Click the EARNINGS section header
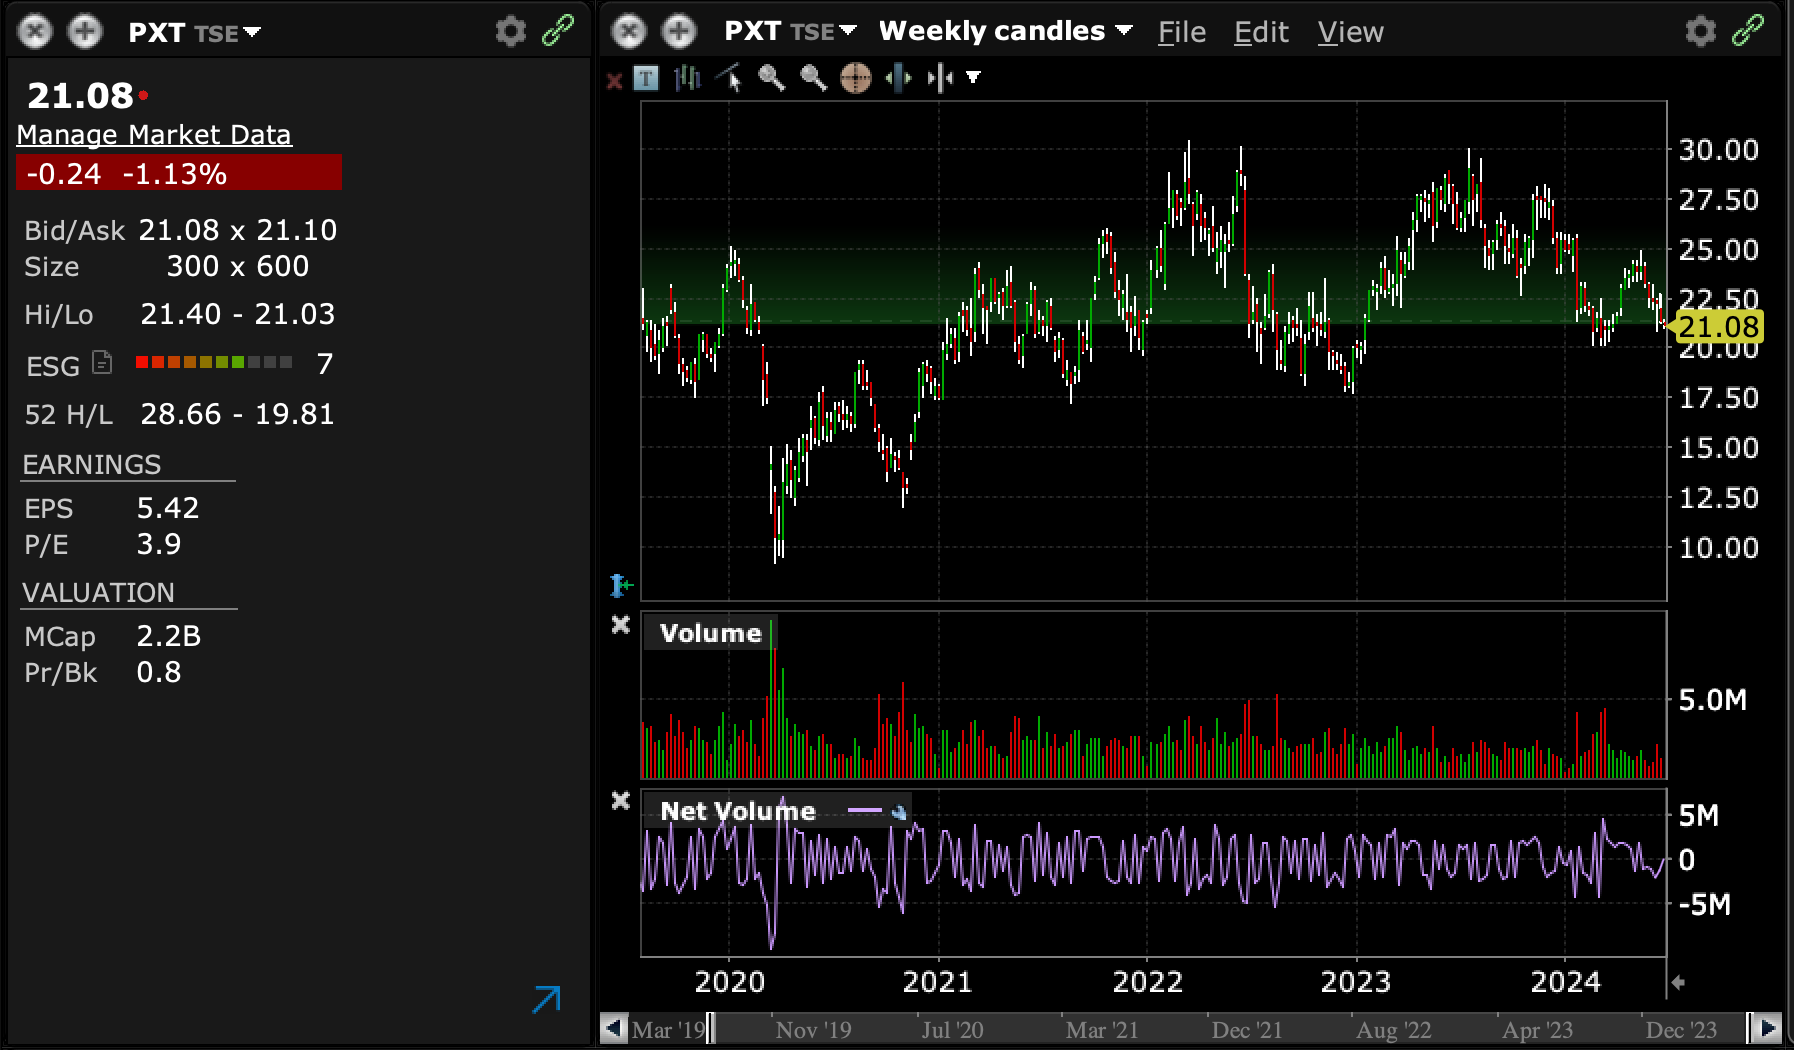 (92, 465)
